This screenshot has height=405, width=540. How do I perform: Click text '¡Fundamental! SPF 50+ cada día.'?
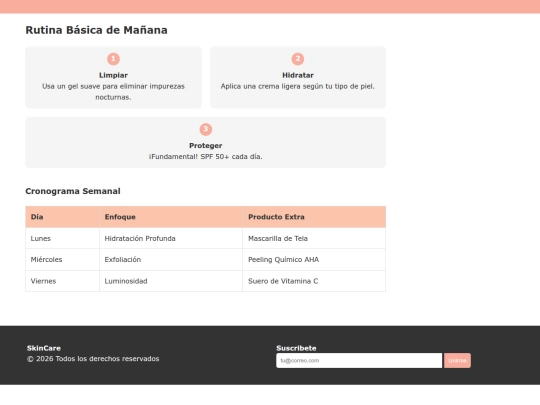tap(206, 157)
